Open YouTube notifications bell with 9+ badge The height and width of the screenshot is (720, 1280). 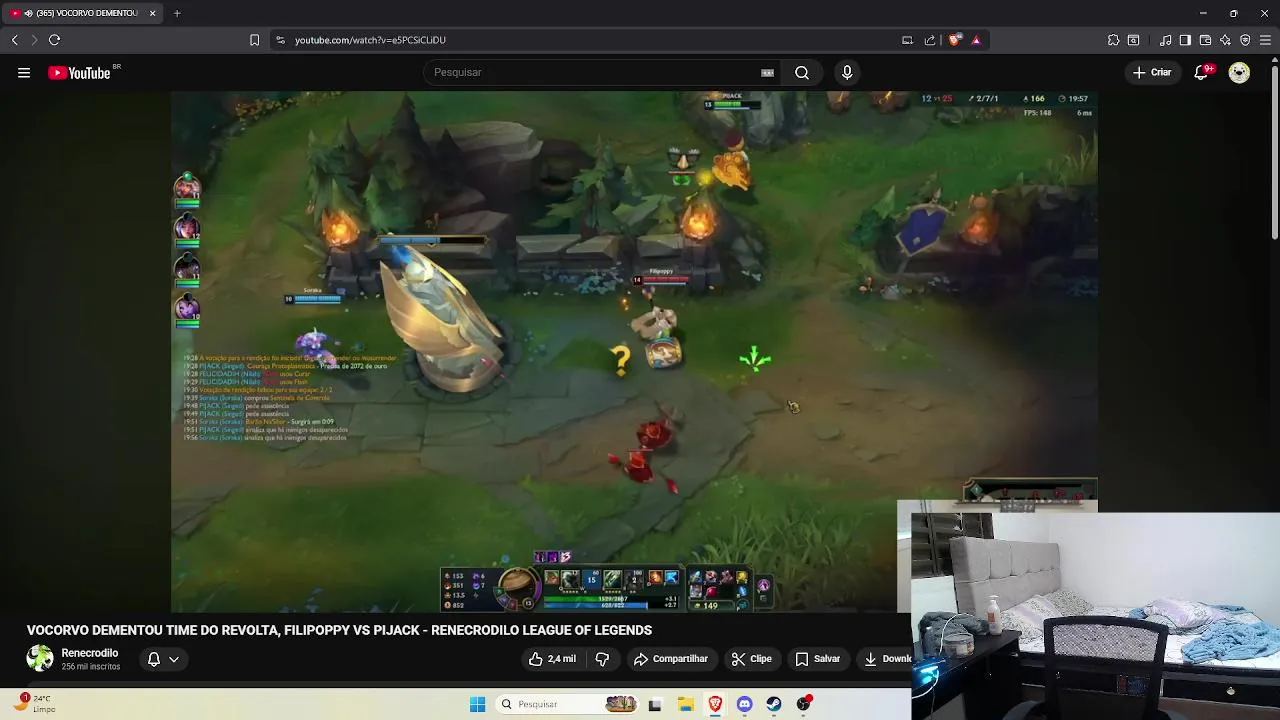(1203, 72)
